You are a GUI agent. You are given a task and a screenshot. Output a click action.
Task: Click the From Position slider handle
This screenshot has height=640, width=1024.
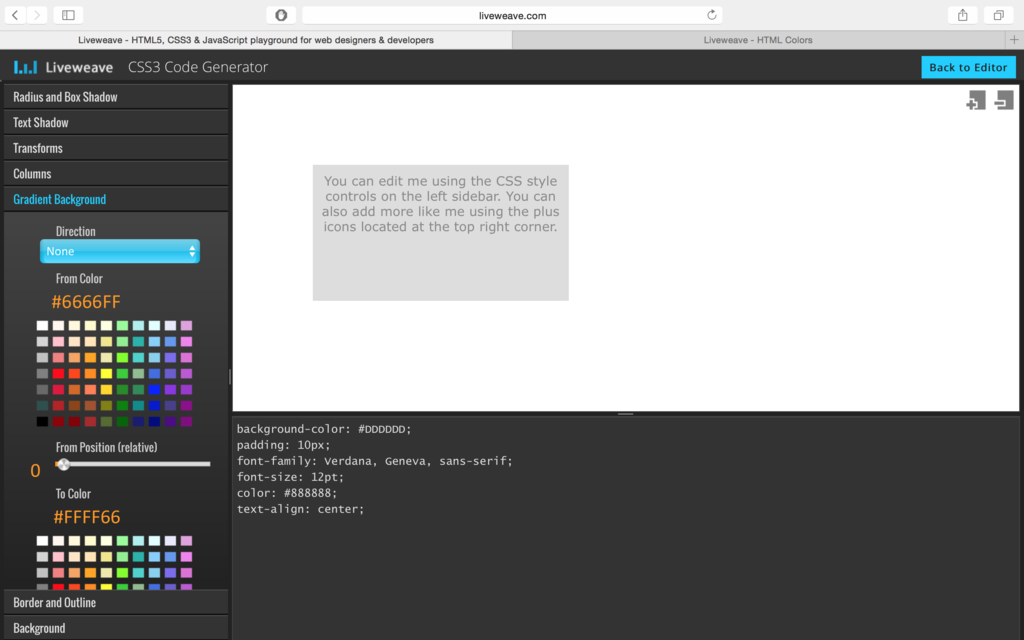point(63,464)
